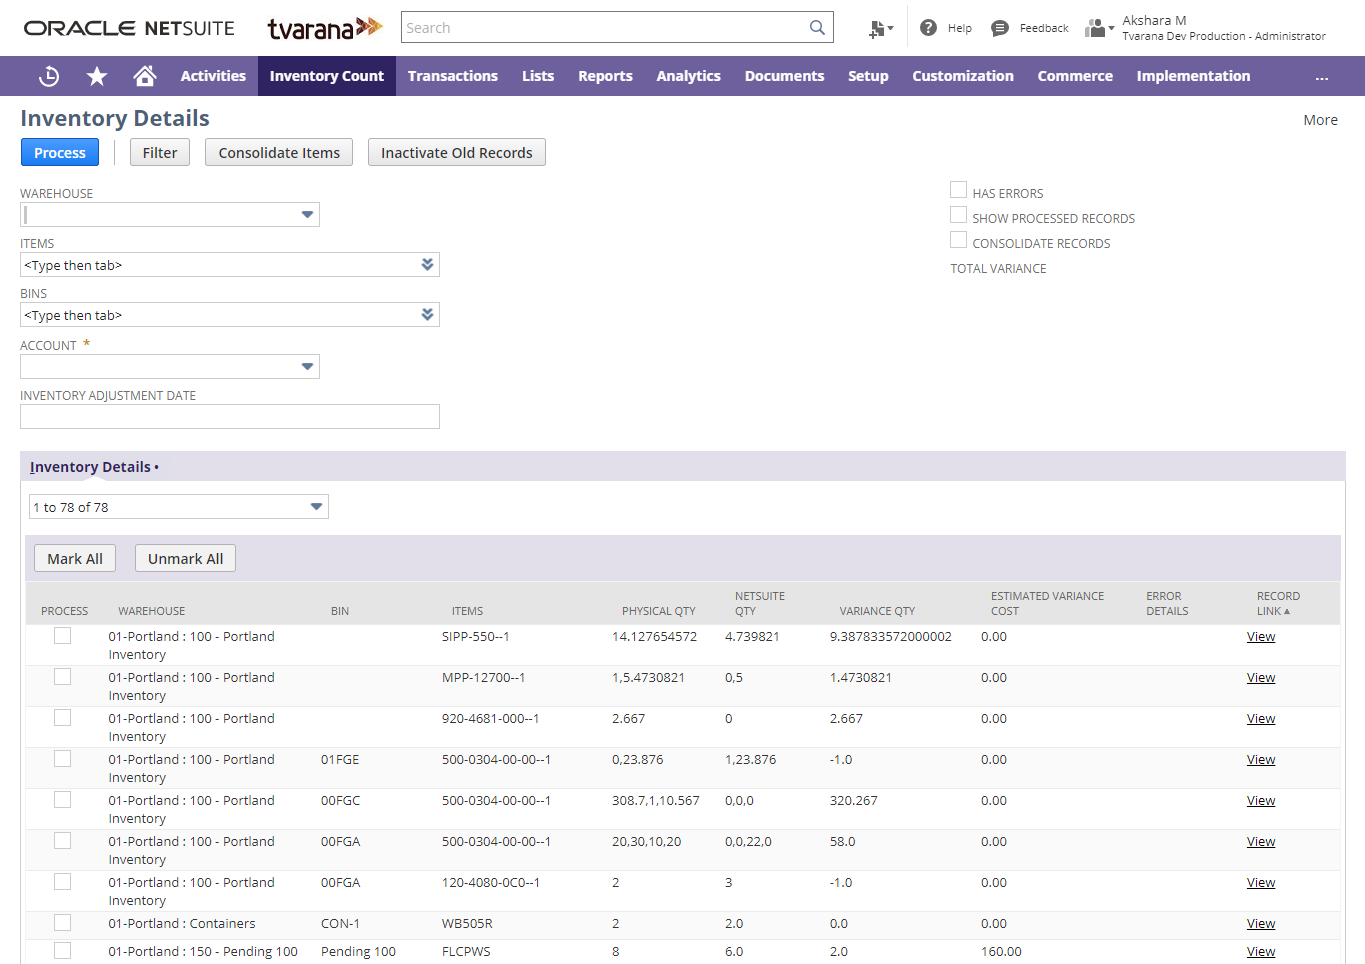
Task: Open the Transactions menu
Action: point(452,76)
